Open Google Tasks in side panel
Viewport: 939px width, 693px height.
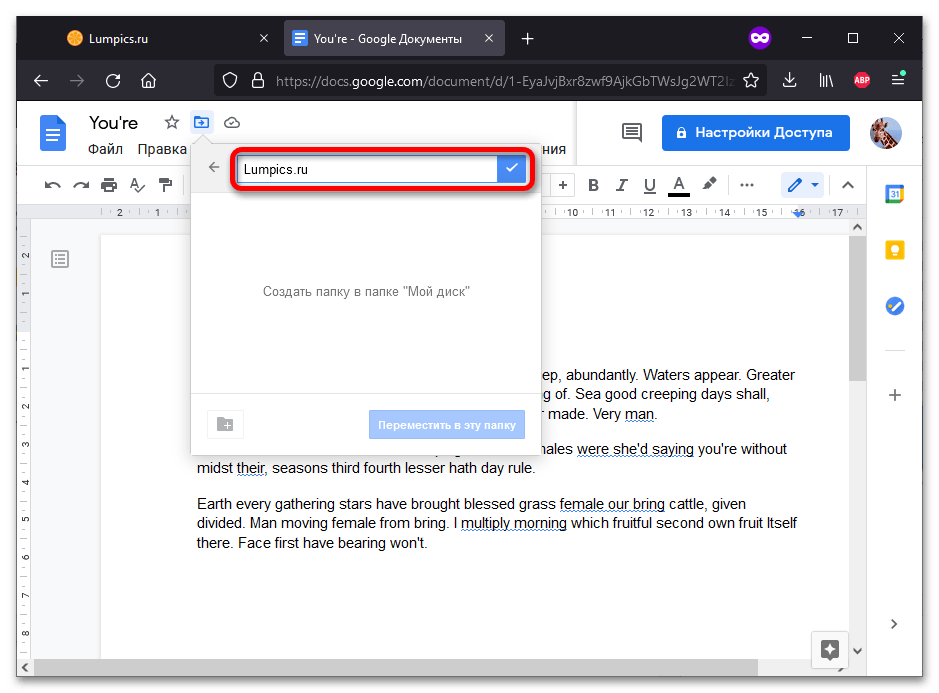[x=894, y=307]
